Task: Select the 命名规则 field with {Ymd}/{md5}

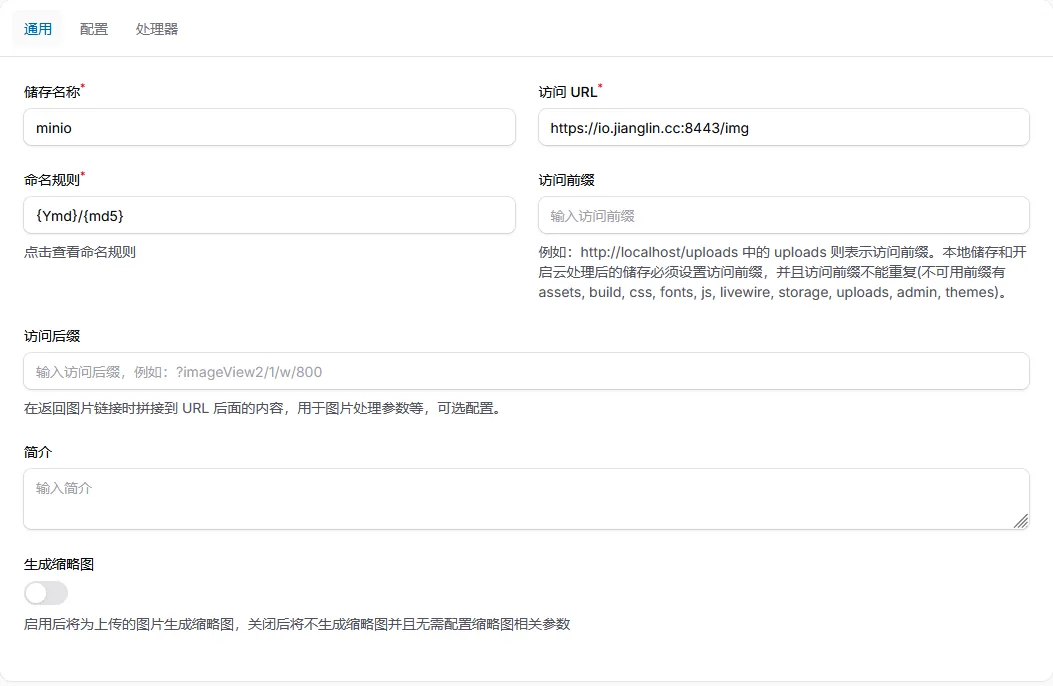Action: tap(269, 215)
